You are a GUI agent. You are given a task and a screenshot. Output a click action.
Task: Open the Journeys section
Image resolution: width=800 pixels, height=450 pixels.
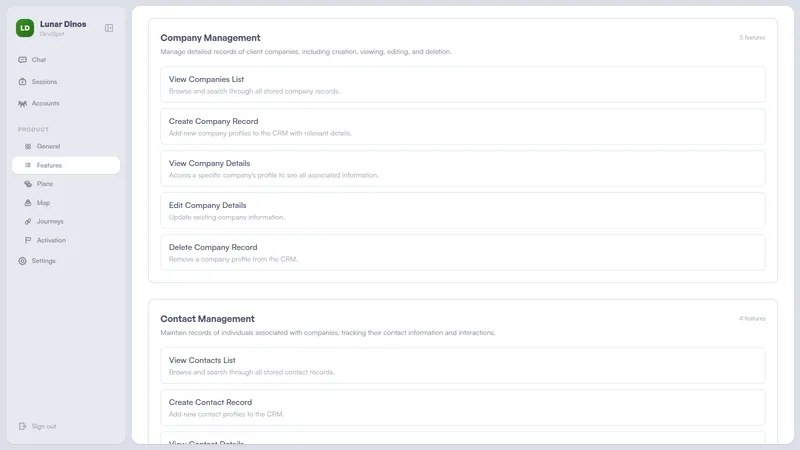(50, 221)
